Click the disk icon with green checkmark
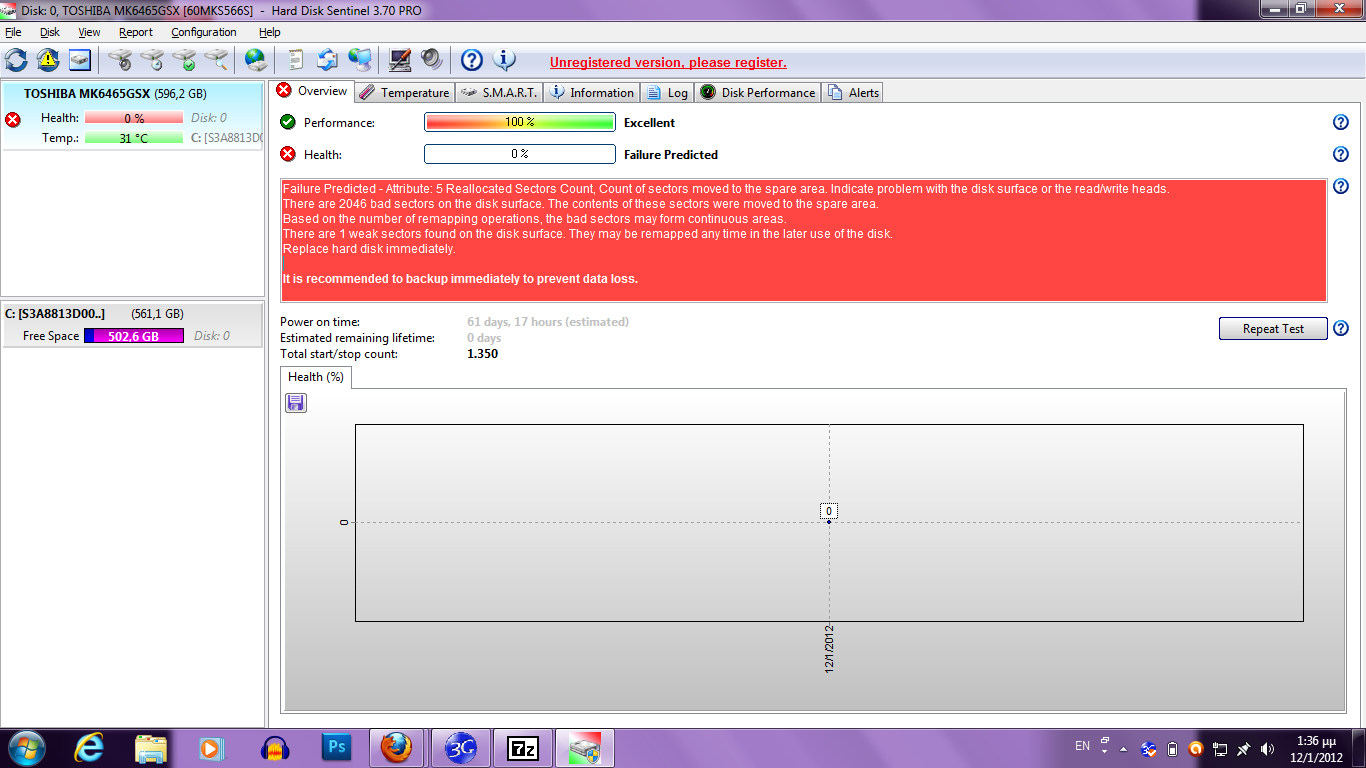 click(184, 60)
